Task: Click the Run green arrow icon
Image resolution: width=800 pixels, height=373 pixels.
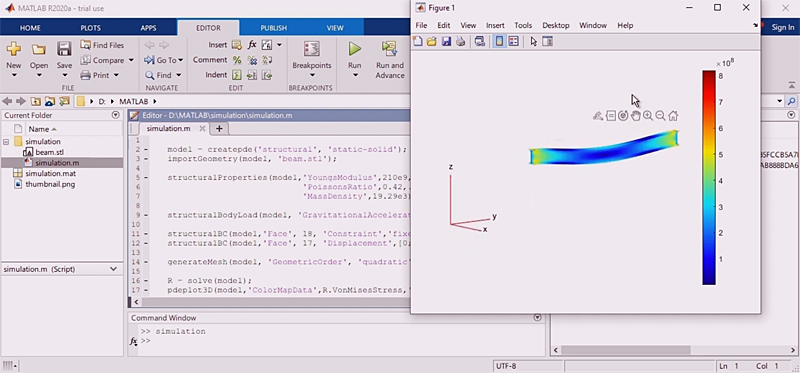Action: [355, 49]
